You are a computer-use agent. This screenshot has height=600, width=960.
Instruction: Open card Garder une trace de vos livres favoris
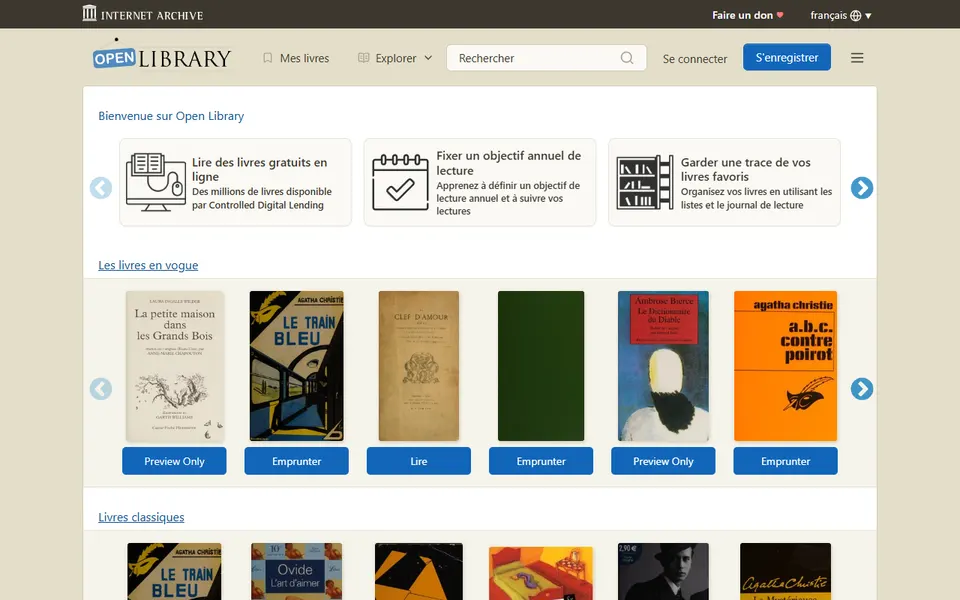point(724,182)
